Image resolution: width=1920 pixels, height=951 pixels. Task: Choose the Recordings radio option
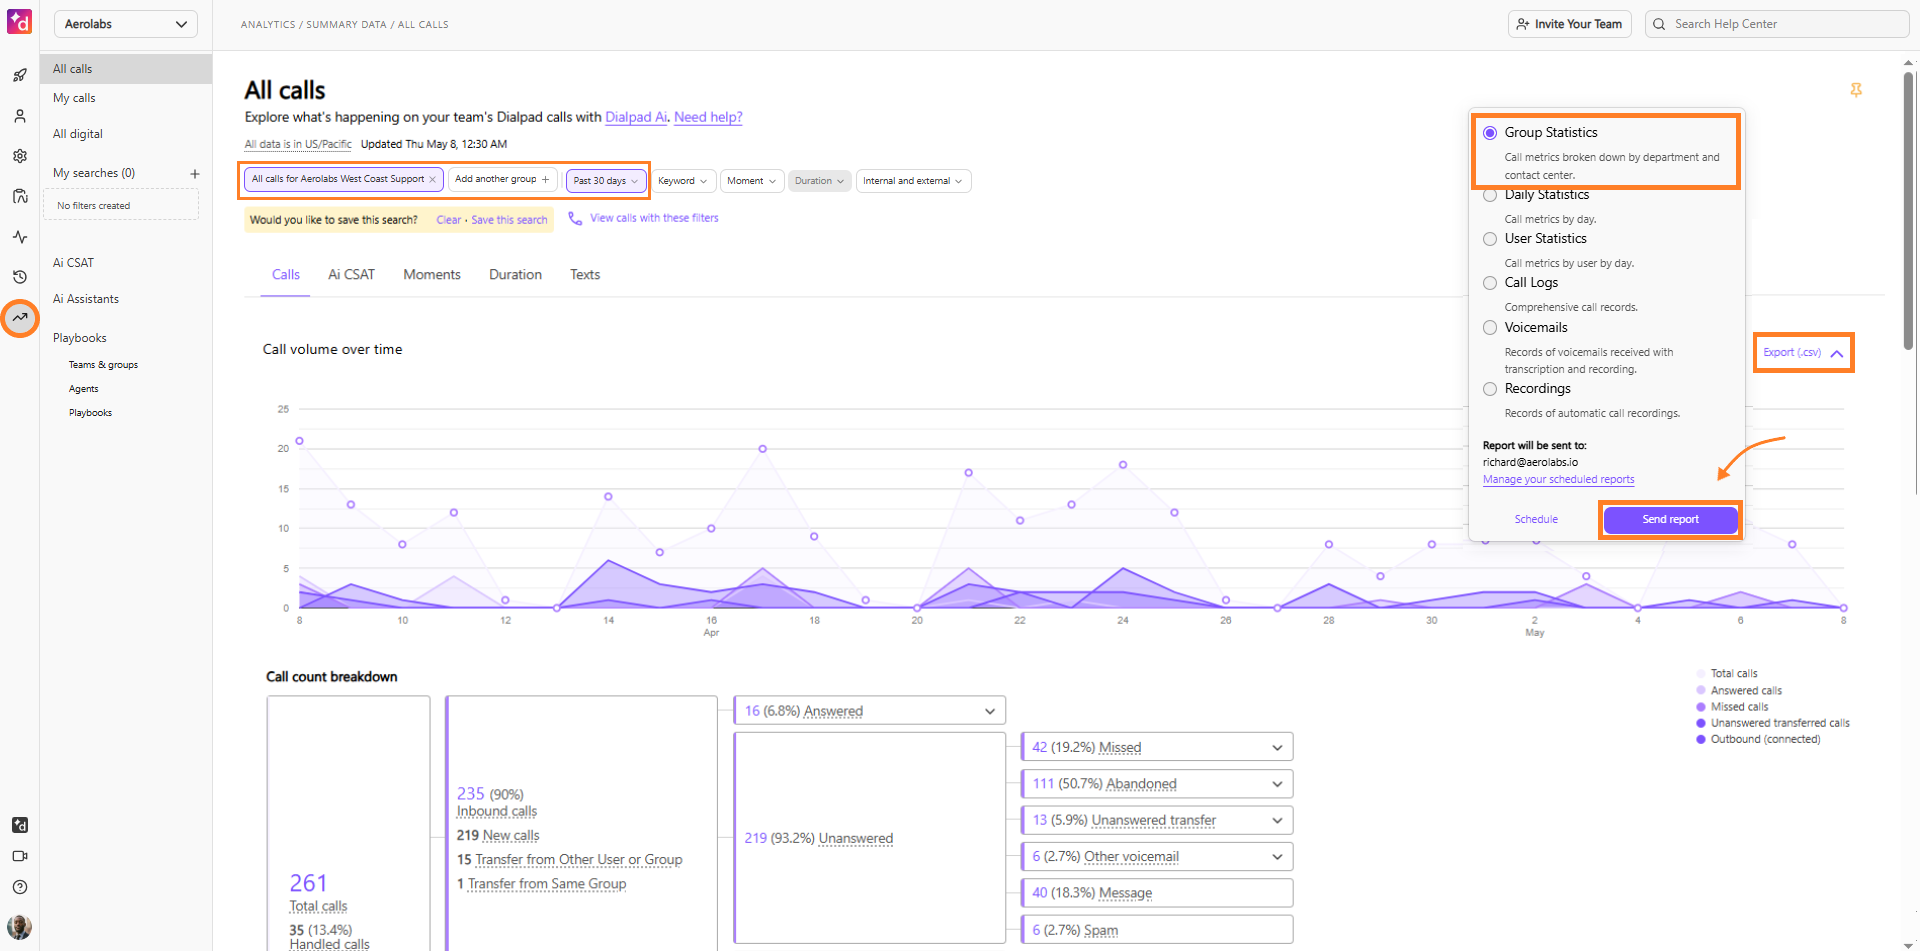(x=1490, y=389)
